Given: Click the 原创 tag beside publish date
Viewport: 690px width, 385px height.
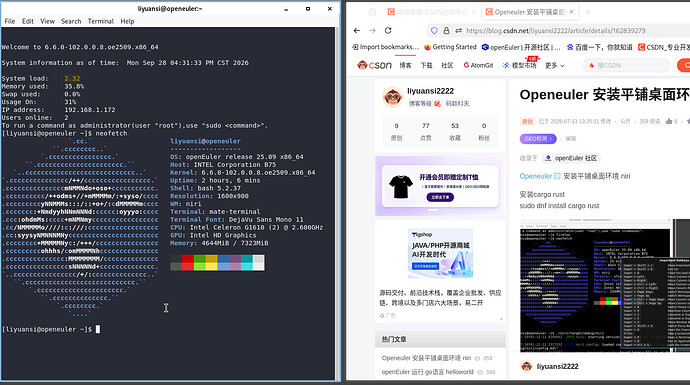Looking at the screenshot, I should click(527, 121).
